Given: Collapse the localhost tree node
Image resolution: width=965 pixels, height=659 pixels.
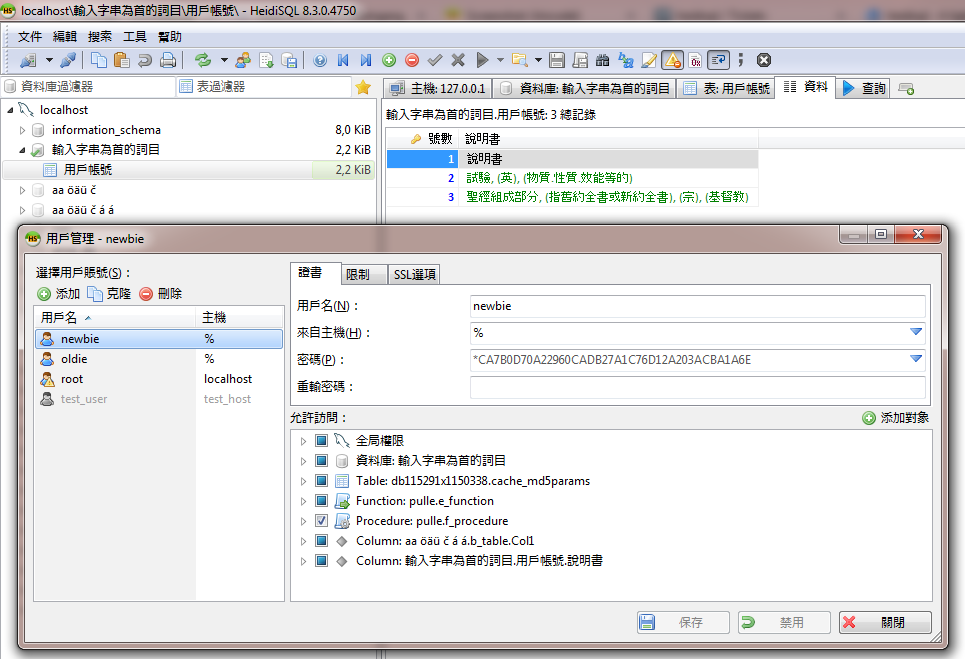Looking at the screenshot, I should coord(10,110).
